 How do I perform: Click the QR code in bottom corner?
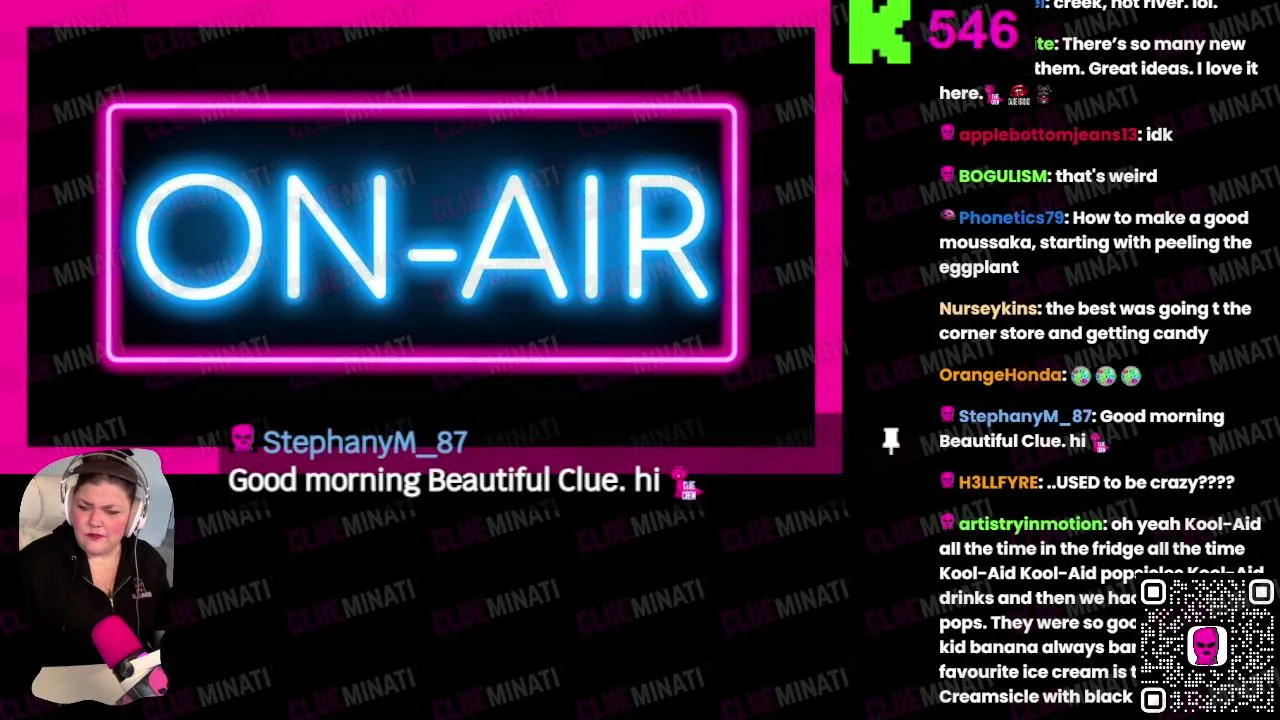pyautogui.click(x=1207, y=646)
